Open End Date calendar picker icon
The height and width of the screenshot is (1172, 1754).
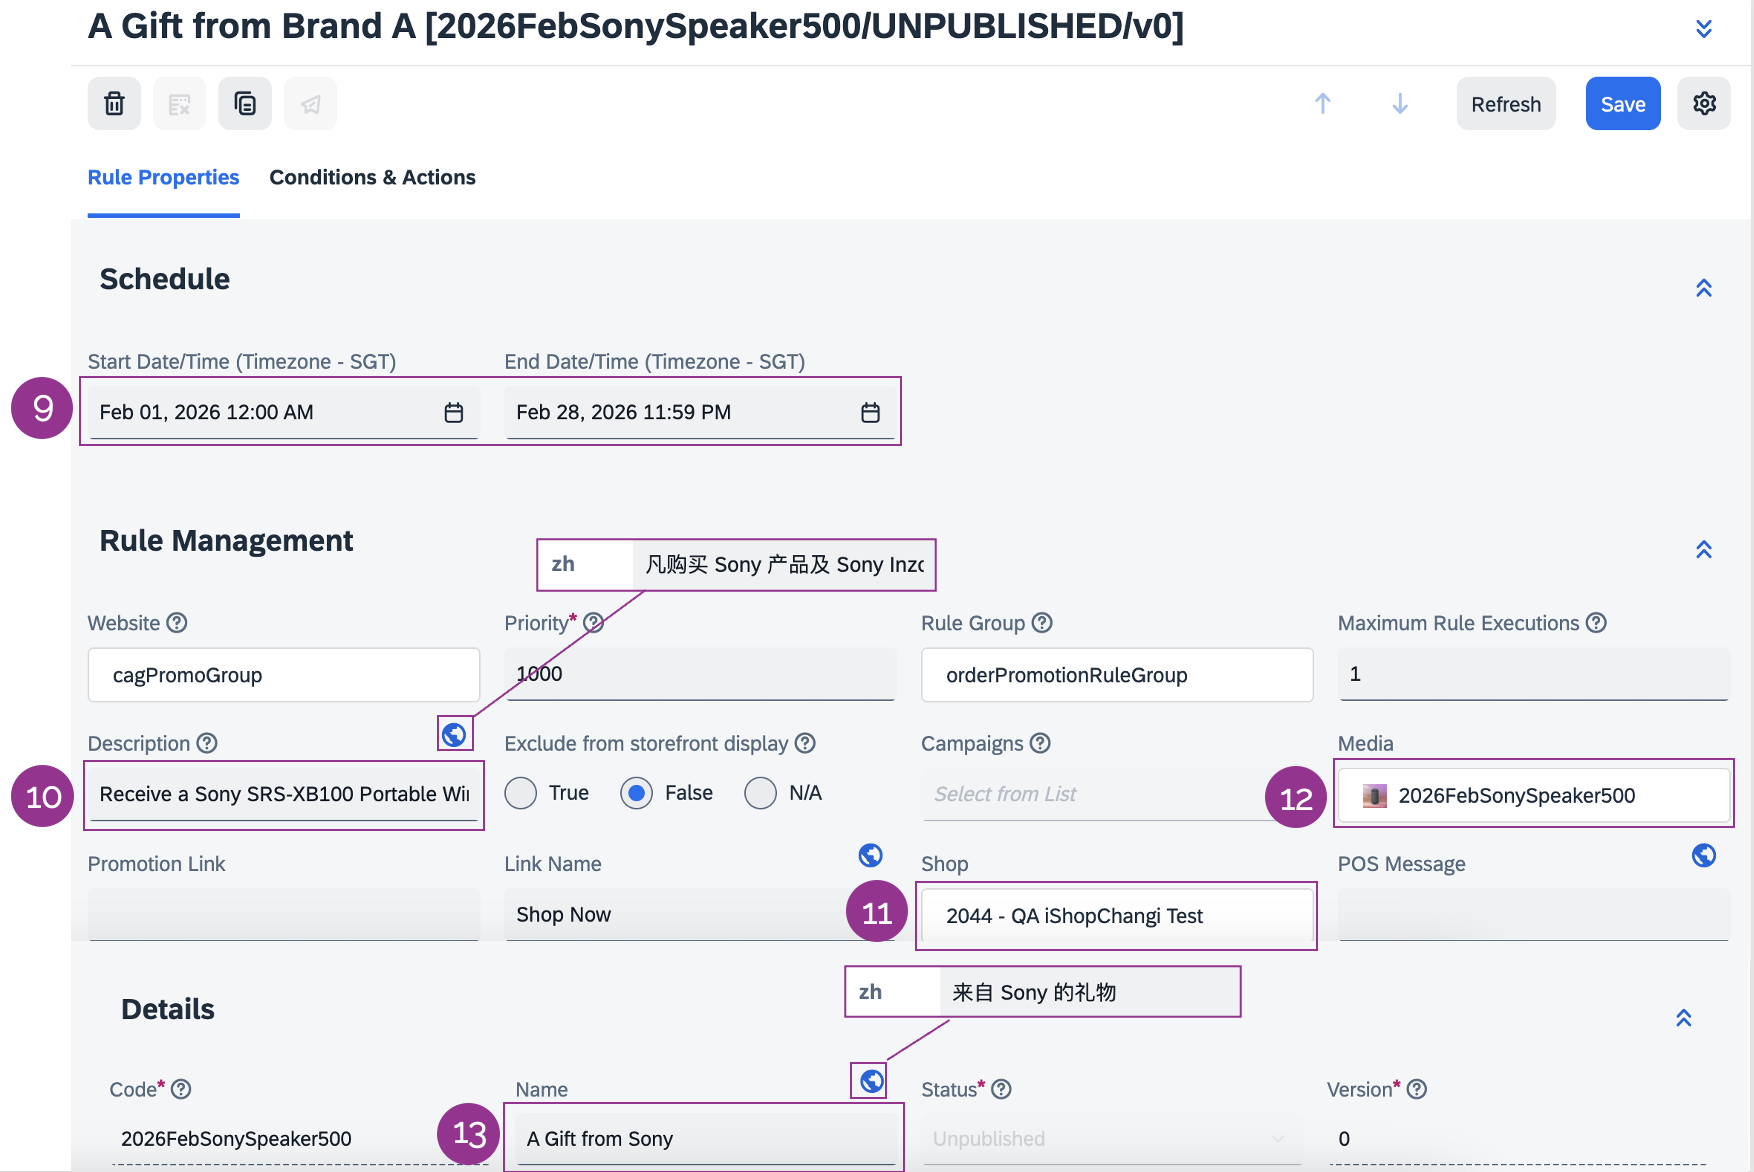[x=871, y=413]
